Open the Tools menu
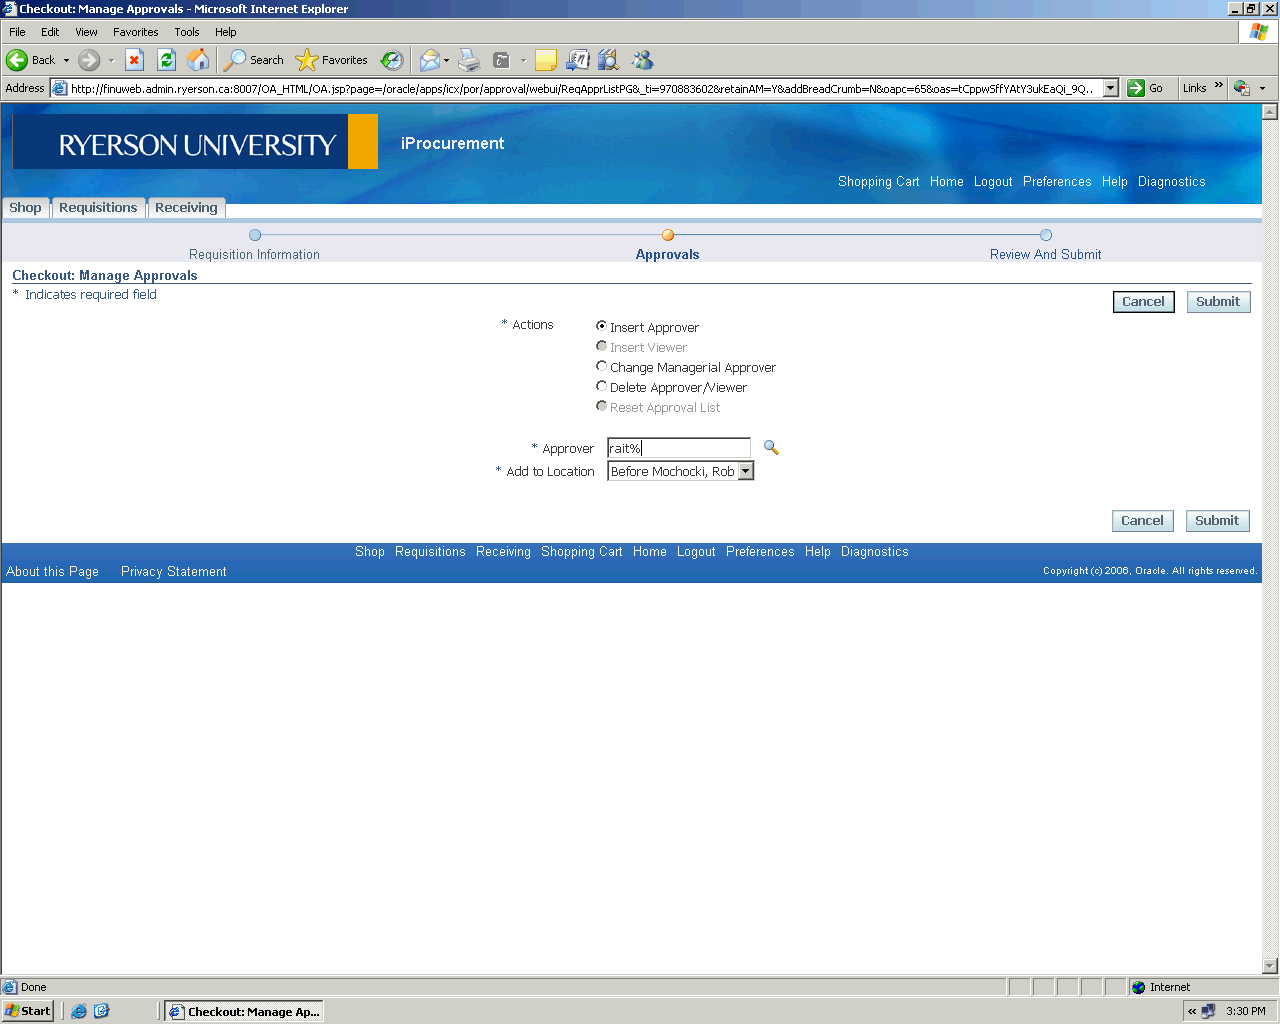This screenshot has width=1280, height=1024. (186, 32)
